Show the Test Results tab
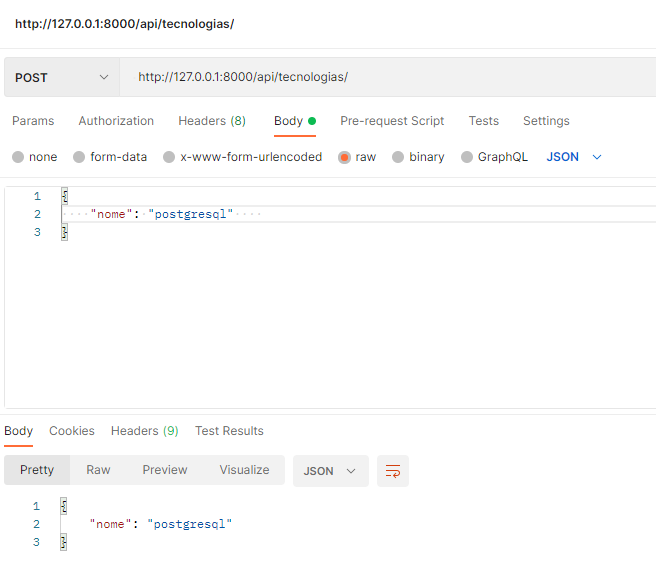 (229, 431)
